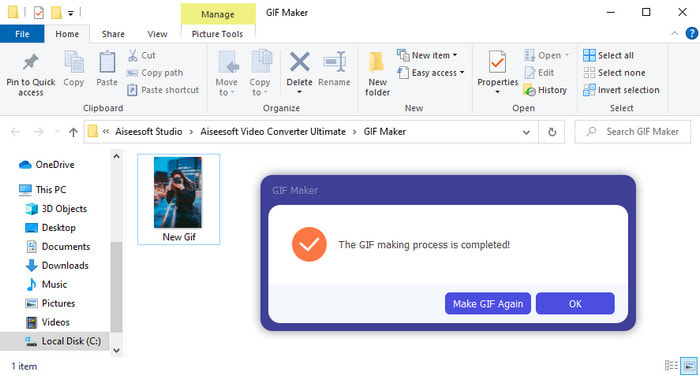Image resolution: width=700 pixels, height=376 pixels.
Task: Click navigation pane scroll down arrow
Action: click(117, 351)
